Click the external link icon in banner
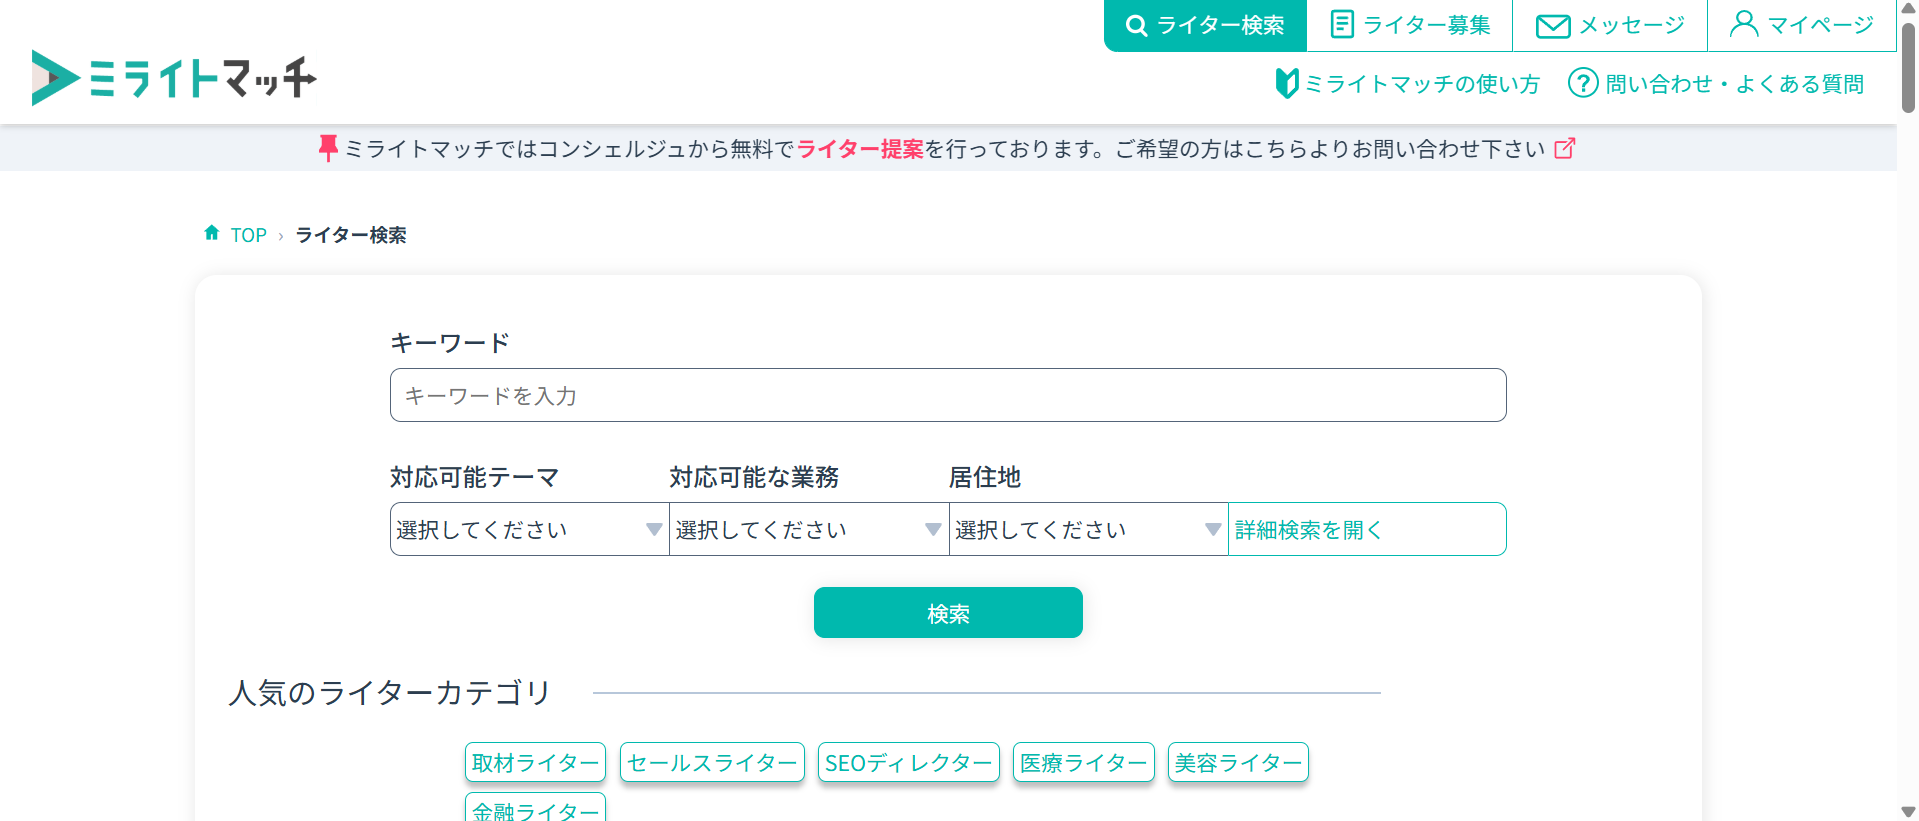This screenshot has height=821, width=1919. (x=1564, y=149)
